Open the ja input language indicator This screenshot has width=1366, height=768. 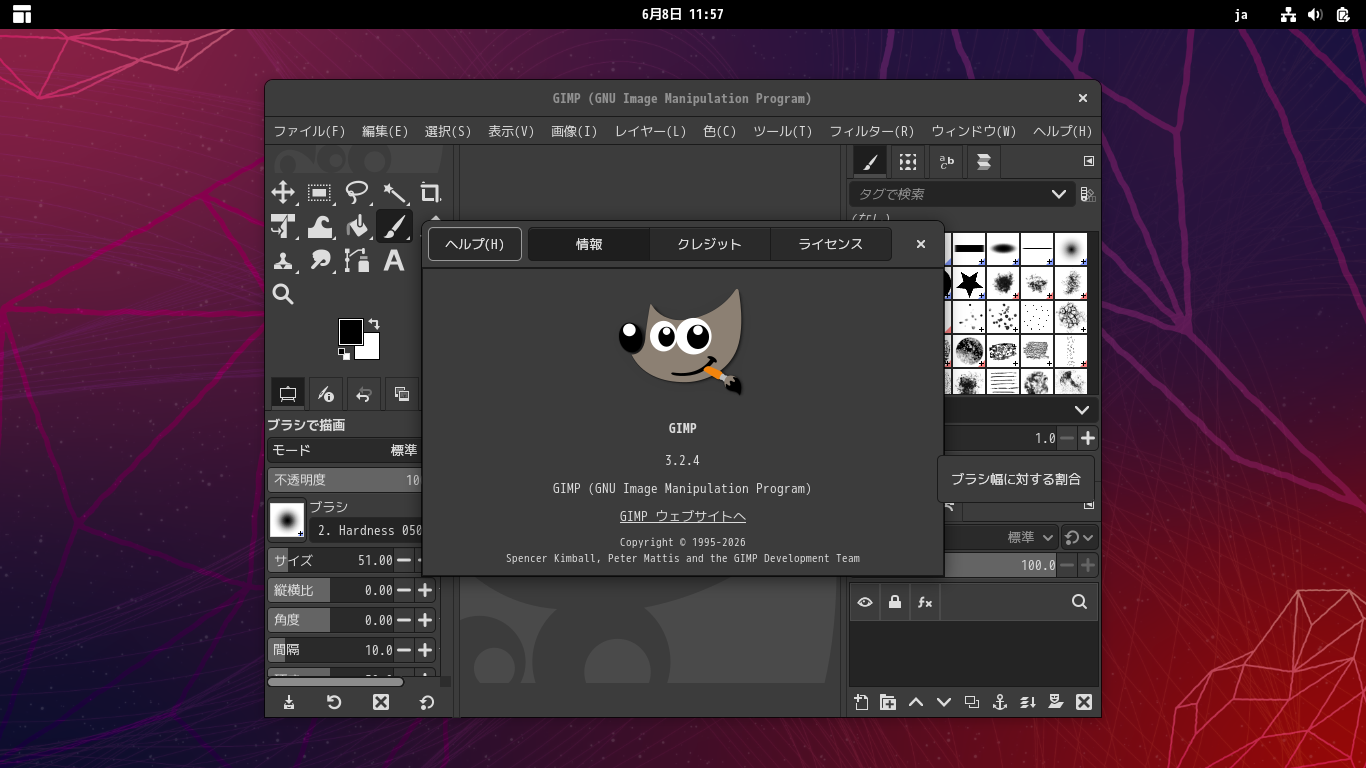pos(1241,14)
